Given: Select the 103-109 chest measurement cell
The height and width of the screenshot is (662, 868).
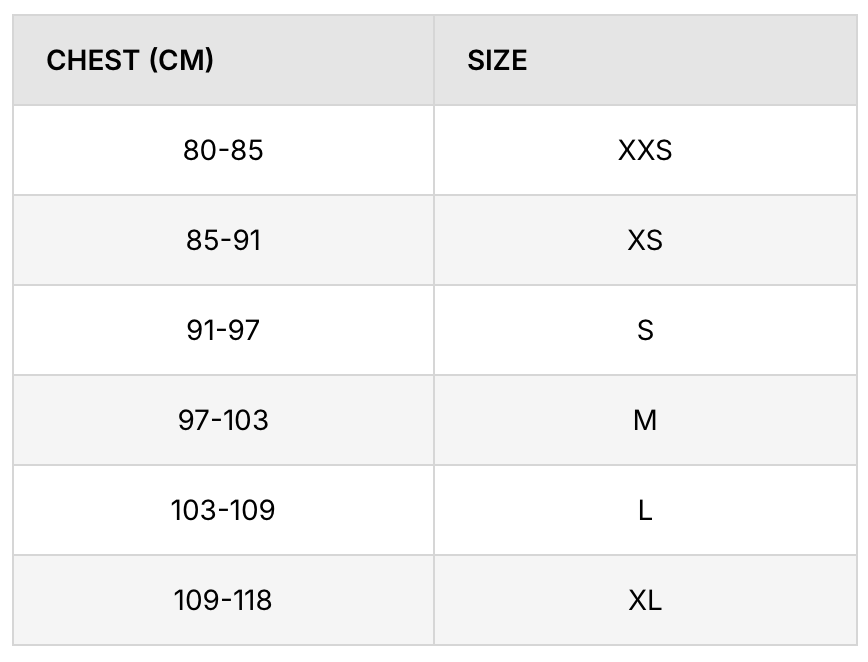Looking at the screenshot, I should 223,510.
